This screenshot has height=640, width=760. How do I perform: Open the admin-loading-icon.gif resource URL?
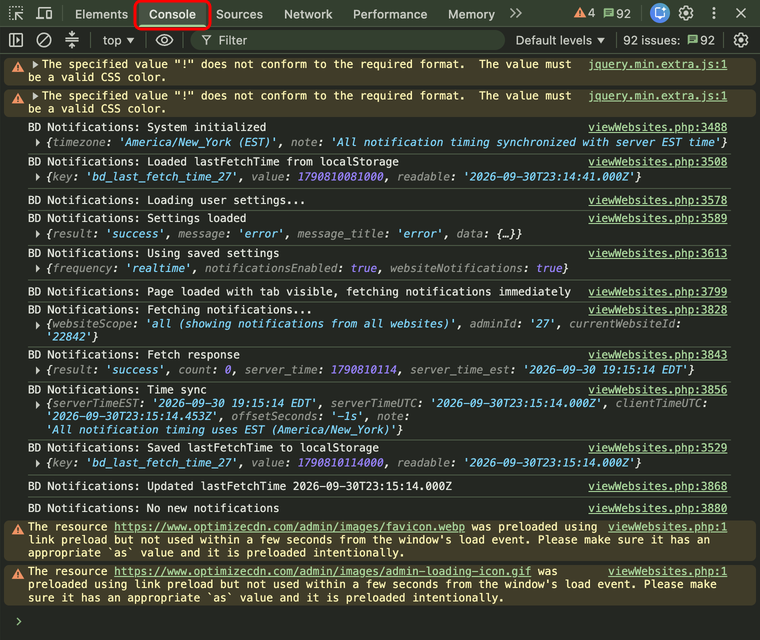(x=322, y=572)
